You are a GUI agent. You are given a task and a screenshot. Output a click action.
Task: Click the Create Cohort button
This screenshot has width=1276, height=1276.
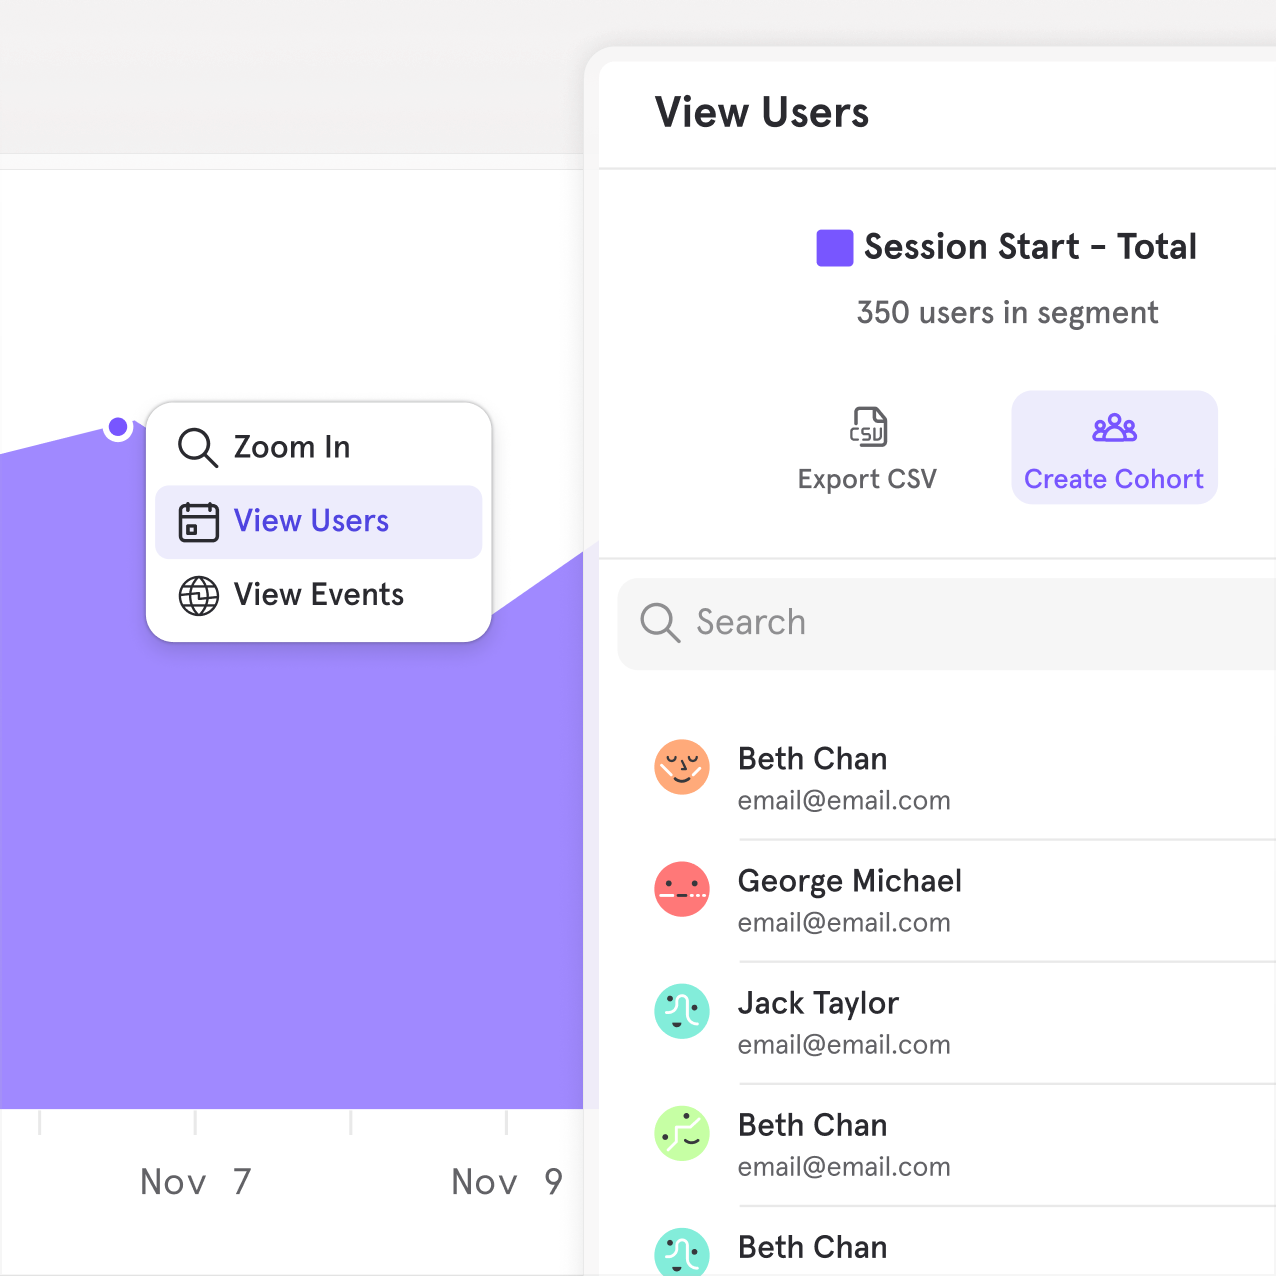[1114, 447]
